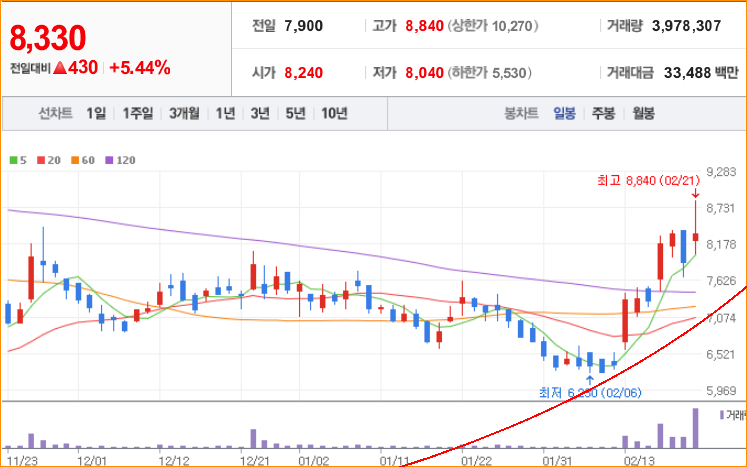Click the up-triangle change amount 430

click(76, 68)
